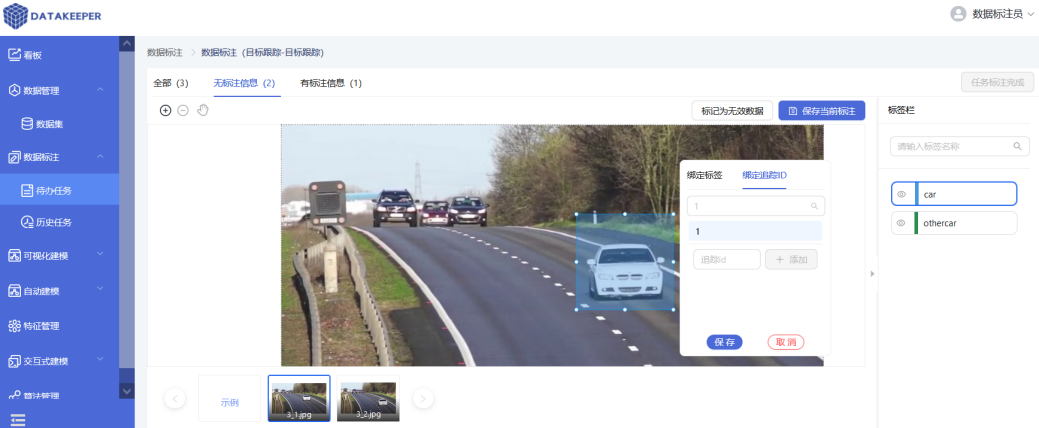This screenshot has height=428, width=1039.
Task: Click the 待办任务 document icon
Action: click(27, 191)
